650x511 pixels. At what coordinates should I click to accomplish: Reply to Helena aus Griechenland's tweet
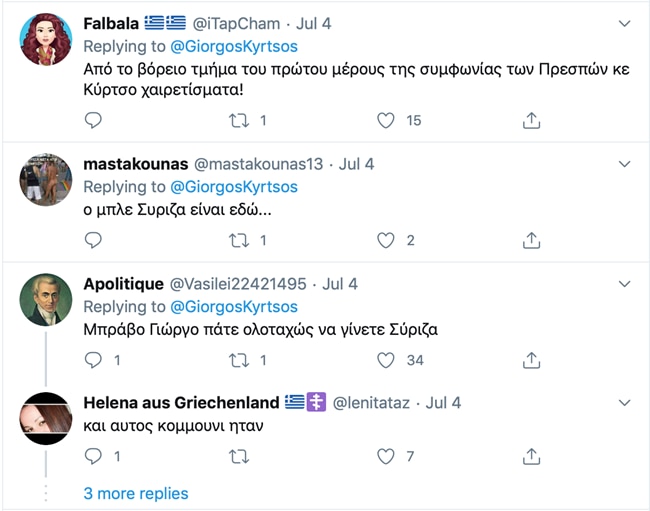93,456
